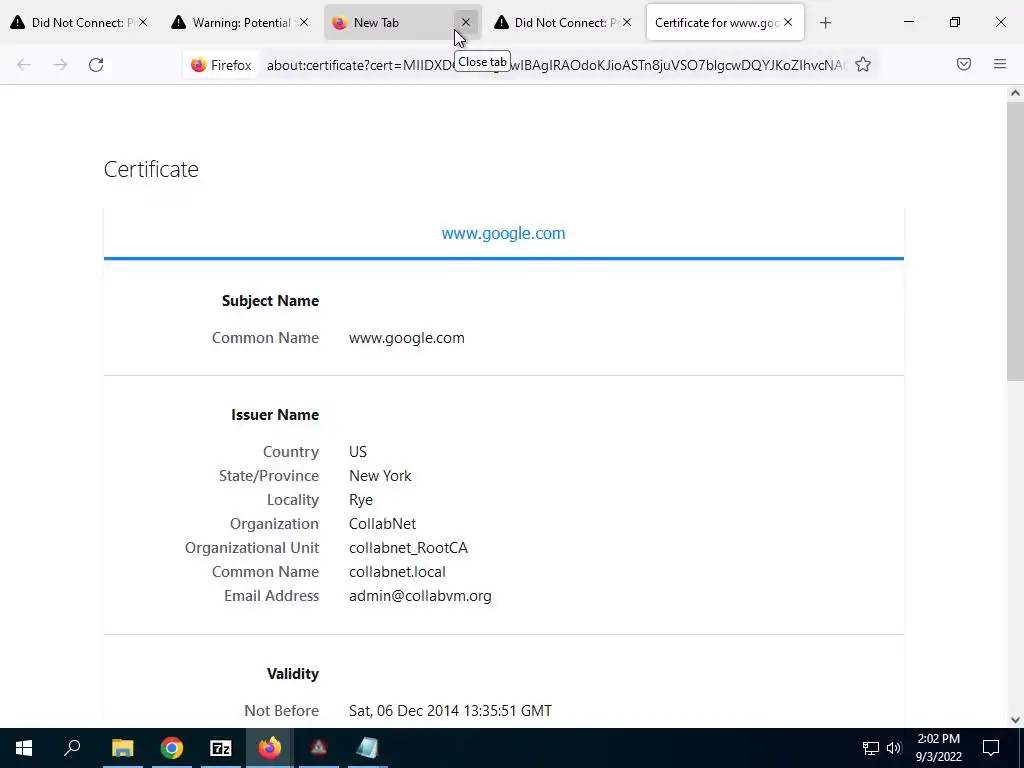The image size is (1024, 768).
Task: Click the Firefox taskbar icon
Action: (x=270, y=748)
